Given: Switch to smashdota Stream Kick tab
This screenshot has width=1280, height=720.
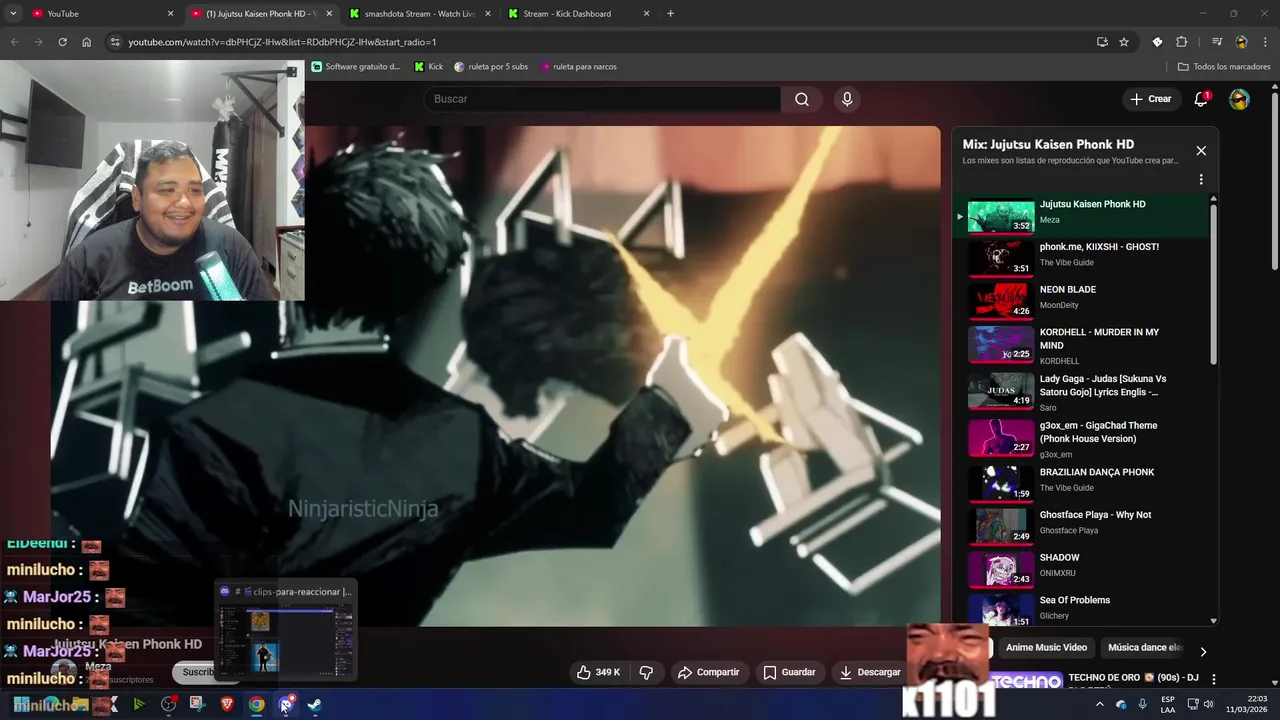Looking at the screenshot, I should coord(420,14).
